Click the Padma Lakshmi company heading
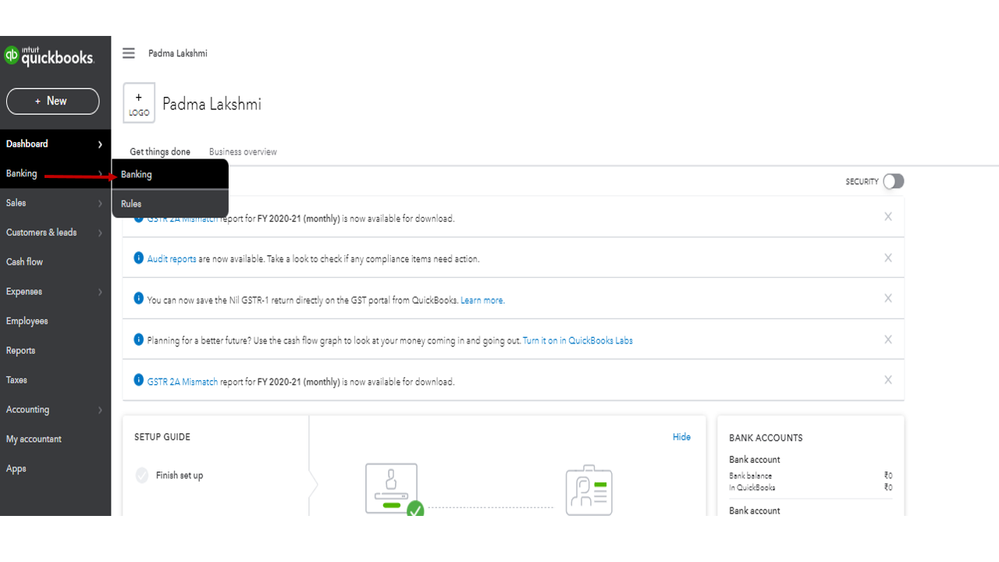 pyautogui.click(x=212, y=104)
